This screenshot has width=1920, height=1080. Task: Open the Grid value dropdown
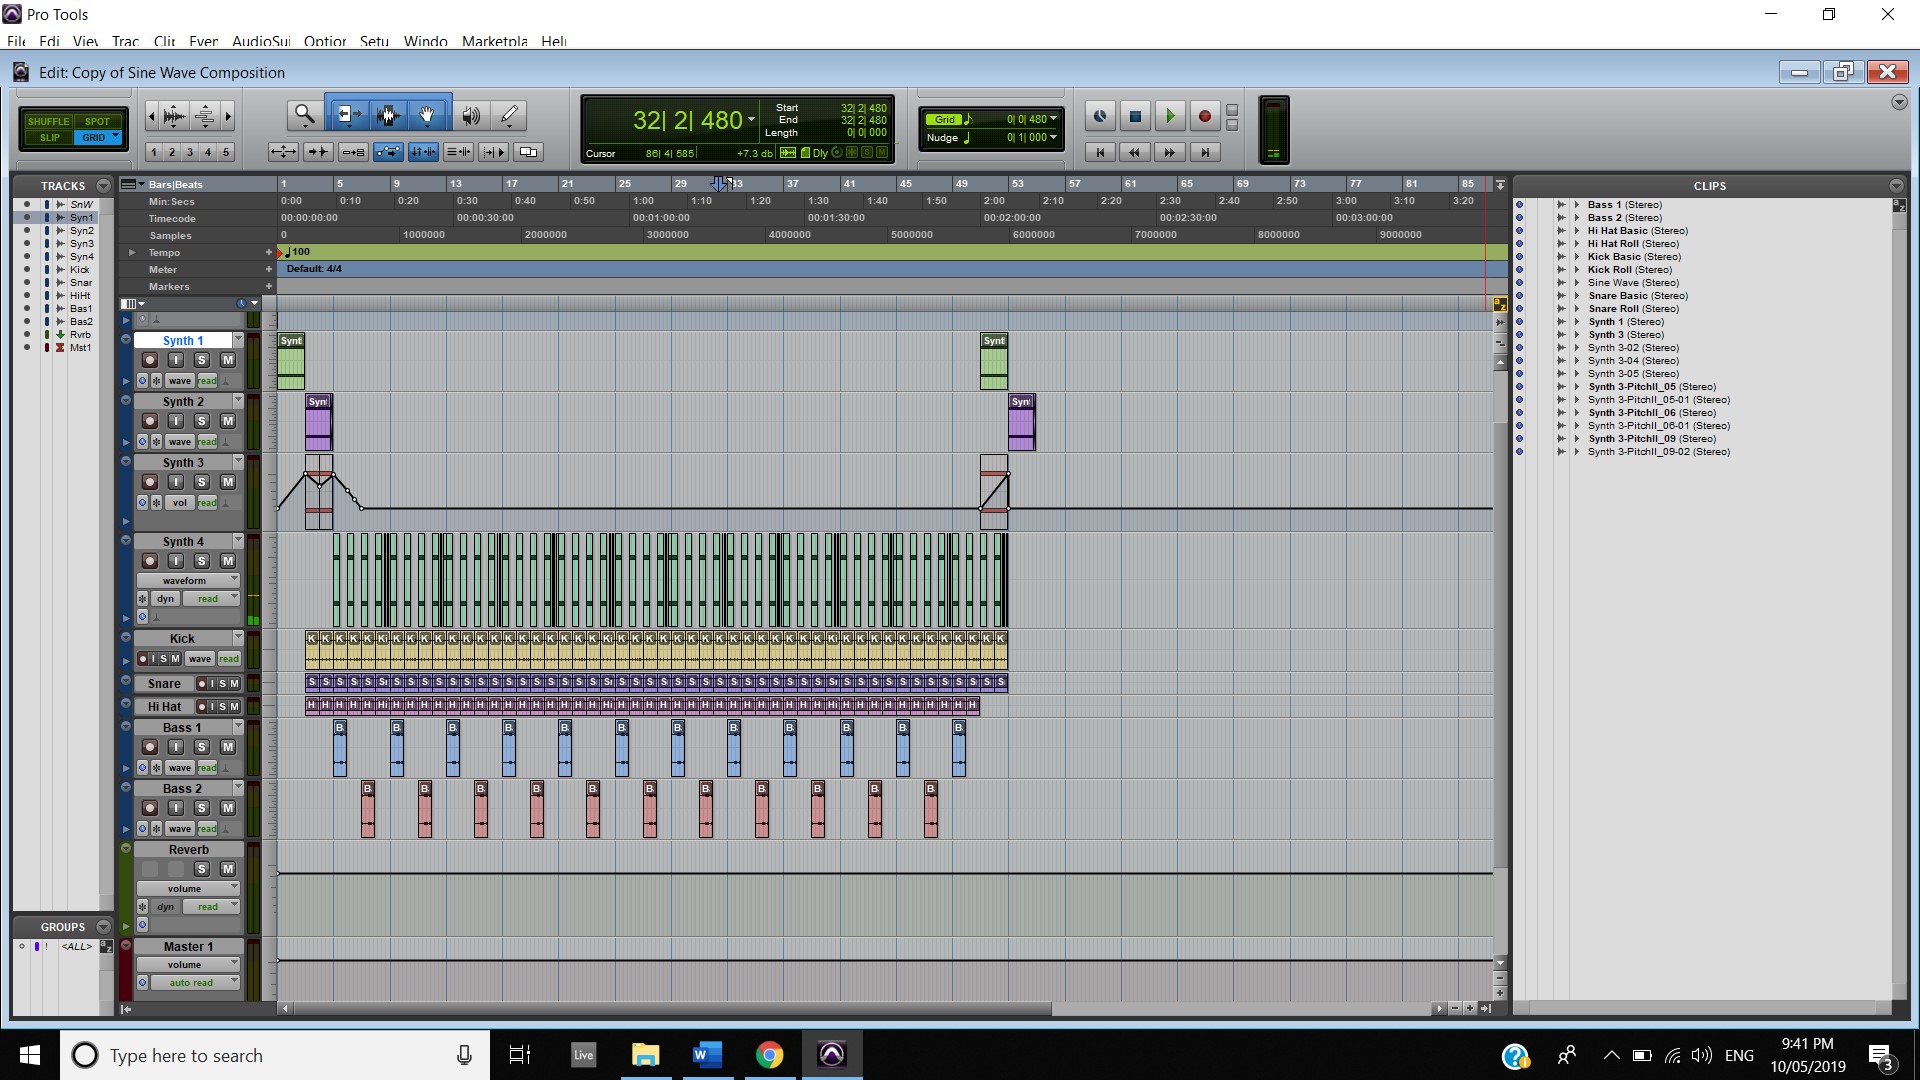point(1053,119)
